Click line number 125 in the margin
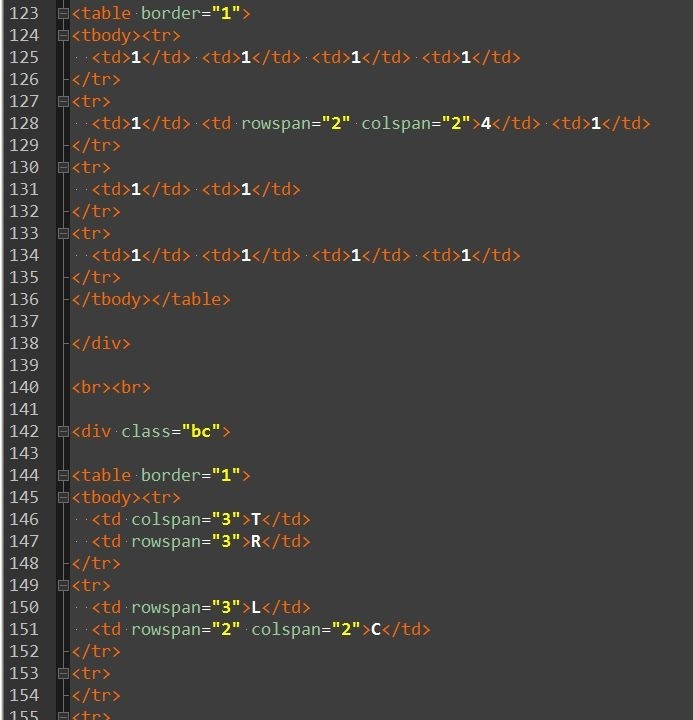693x720 pixels. click(24, 57)
